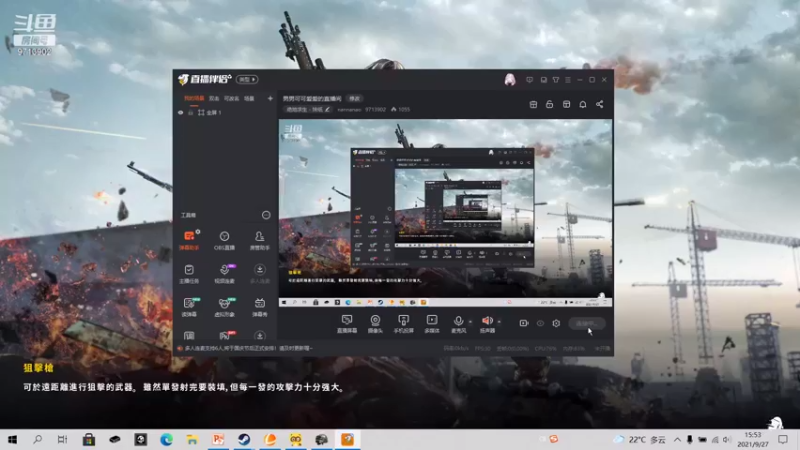Select the first orange scene tab
Image resolution: width=800 pixels, height=450 pixels.
tap(194, 98)
